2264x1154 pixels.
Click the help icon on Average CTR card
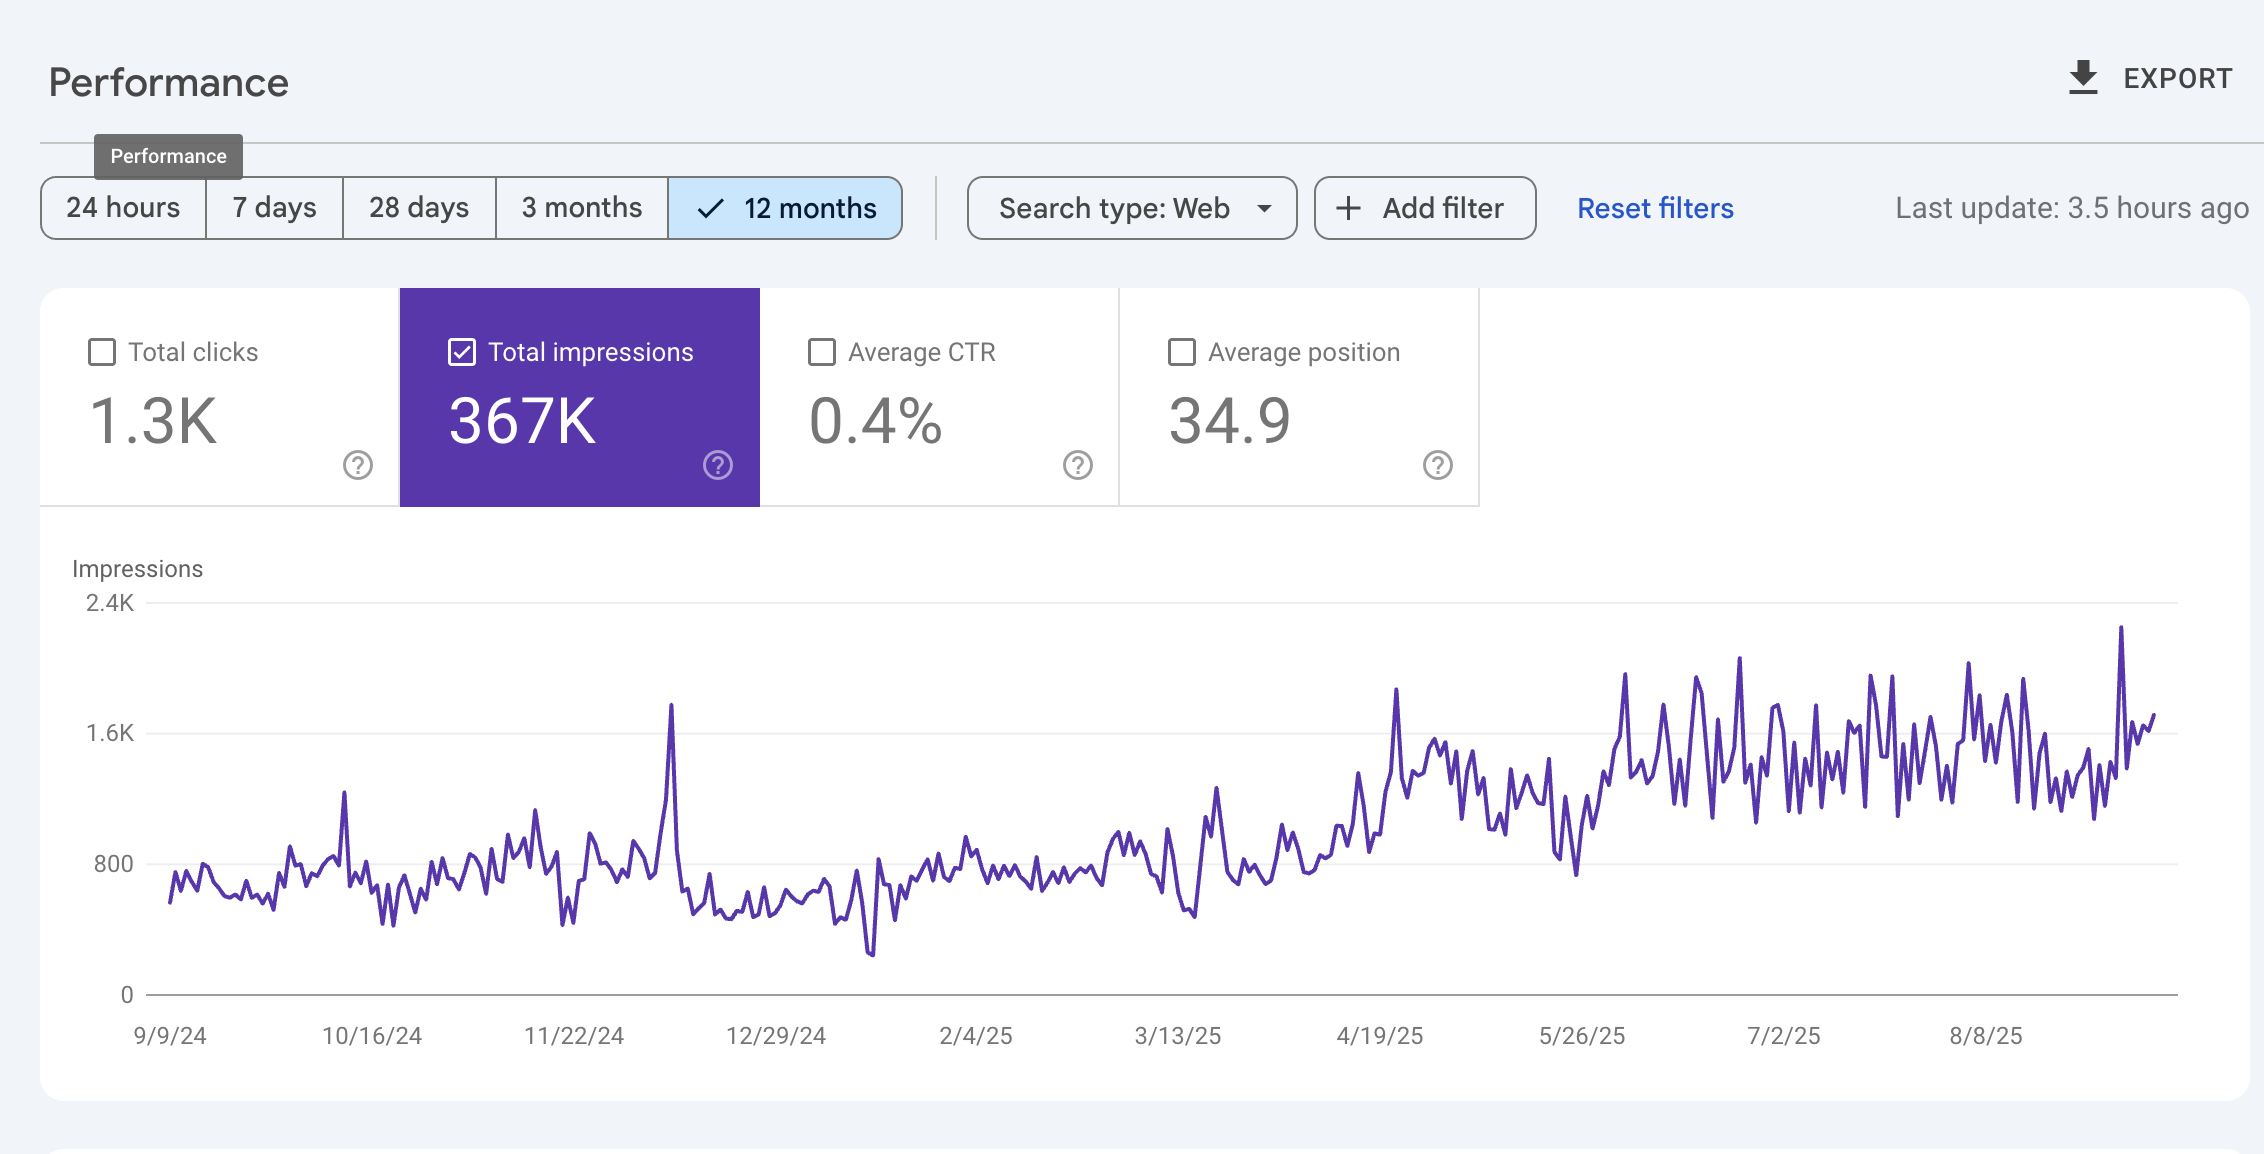point(1076,464)
